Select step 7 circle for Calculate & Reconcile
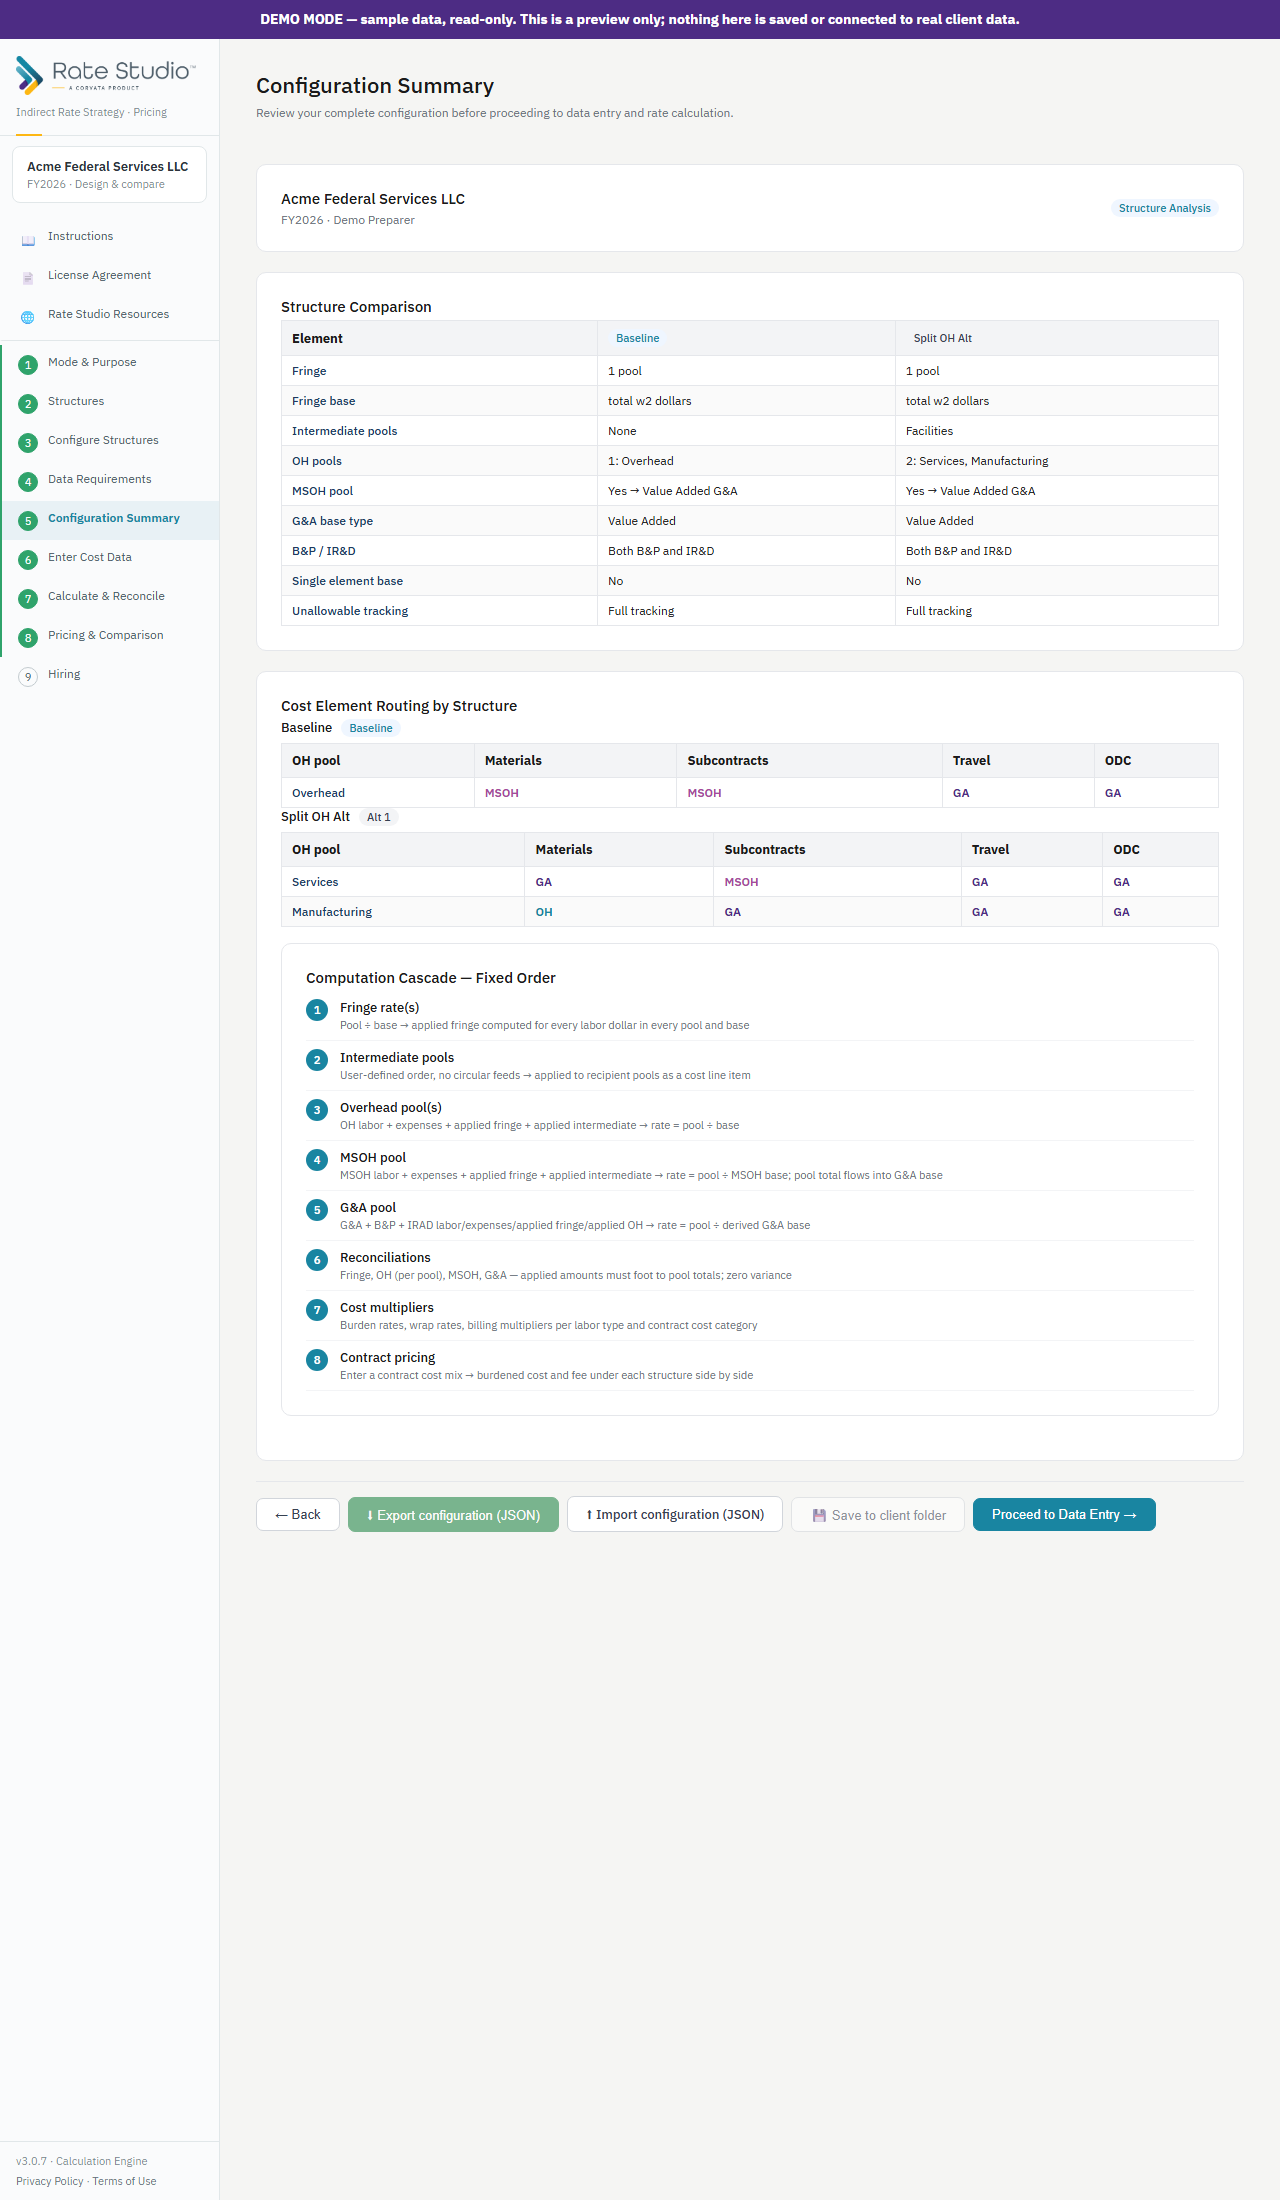This screenshot has width=1280, height=2200. (x=28, y=599)
